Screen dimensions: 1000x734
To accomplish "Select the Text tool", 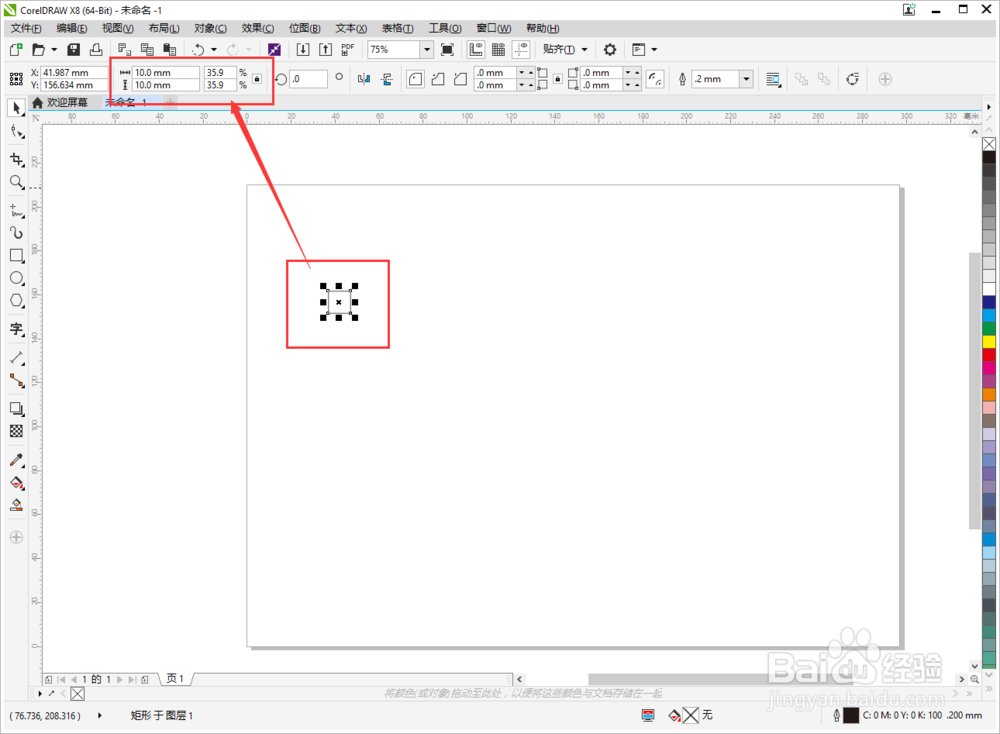I will pos(16,328).
